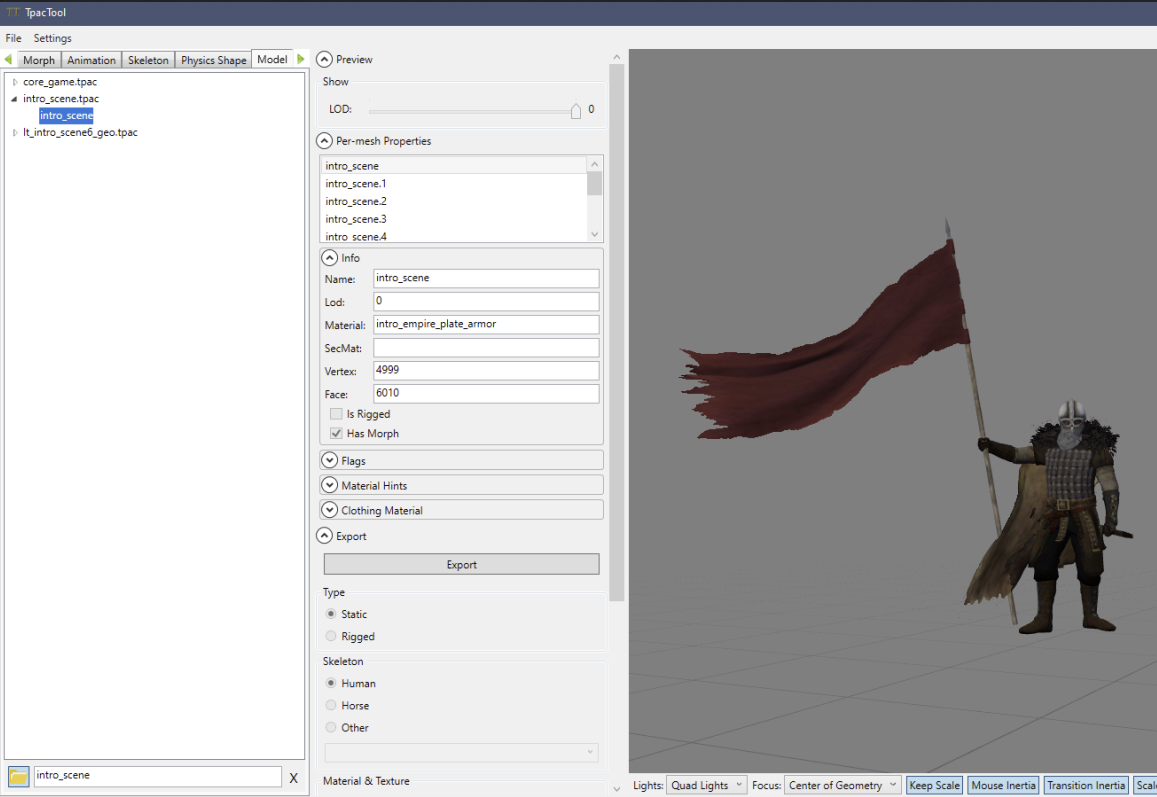Click the folder open icon at bottom left
The height and width of the screenshot is (797, 1157).
pyautogui.click(x=18, y=776)
